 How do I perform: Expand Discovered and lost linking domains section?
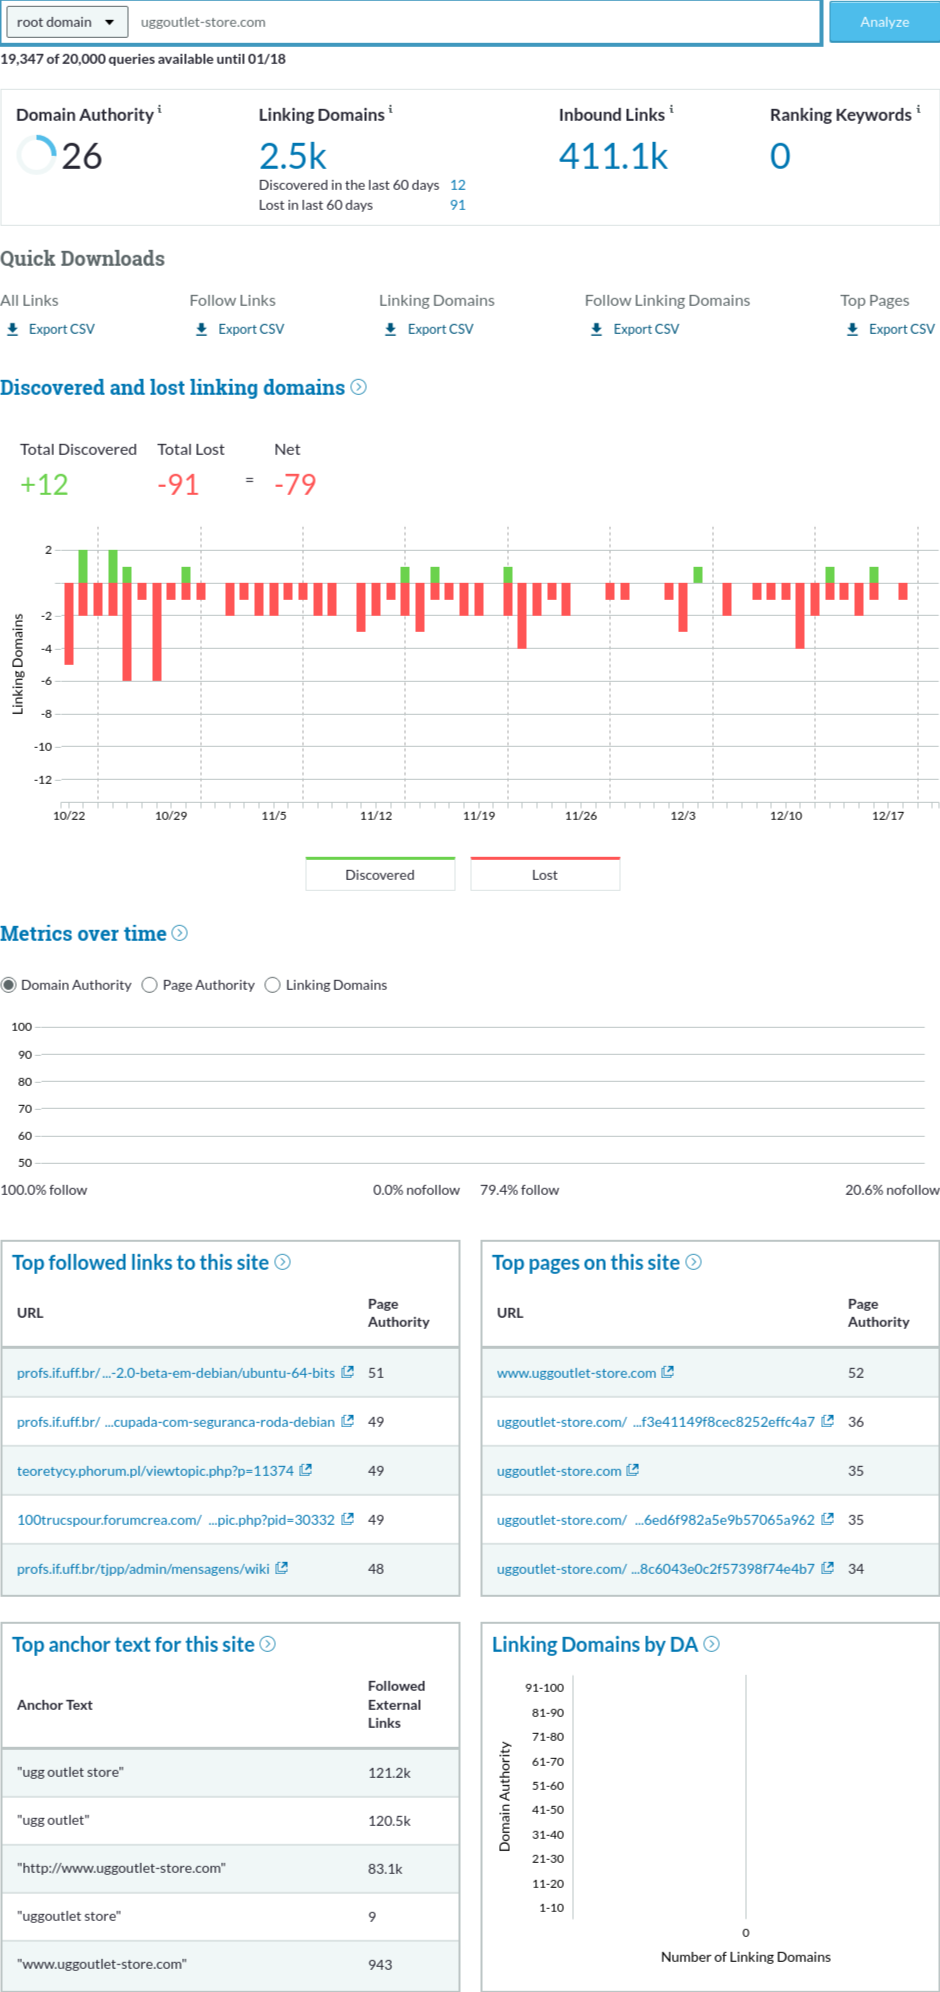tap(359, 387)
